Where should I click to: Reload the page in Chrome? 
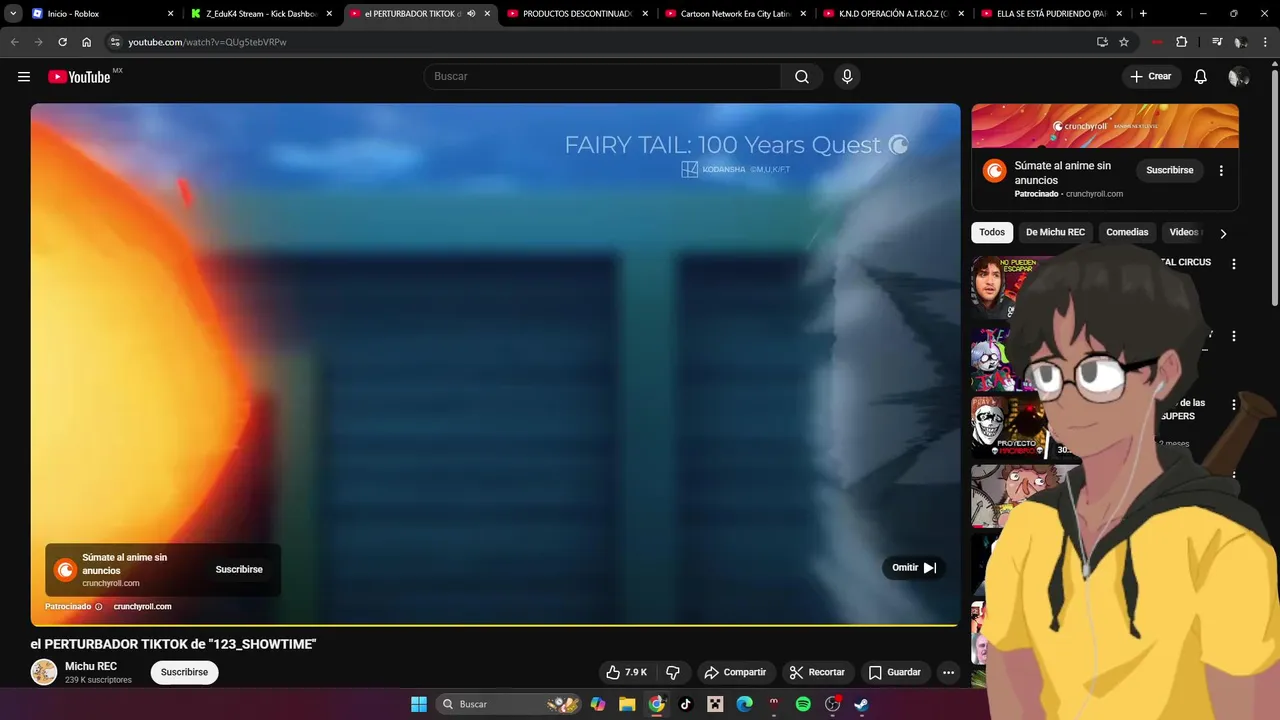pos(62,42)
